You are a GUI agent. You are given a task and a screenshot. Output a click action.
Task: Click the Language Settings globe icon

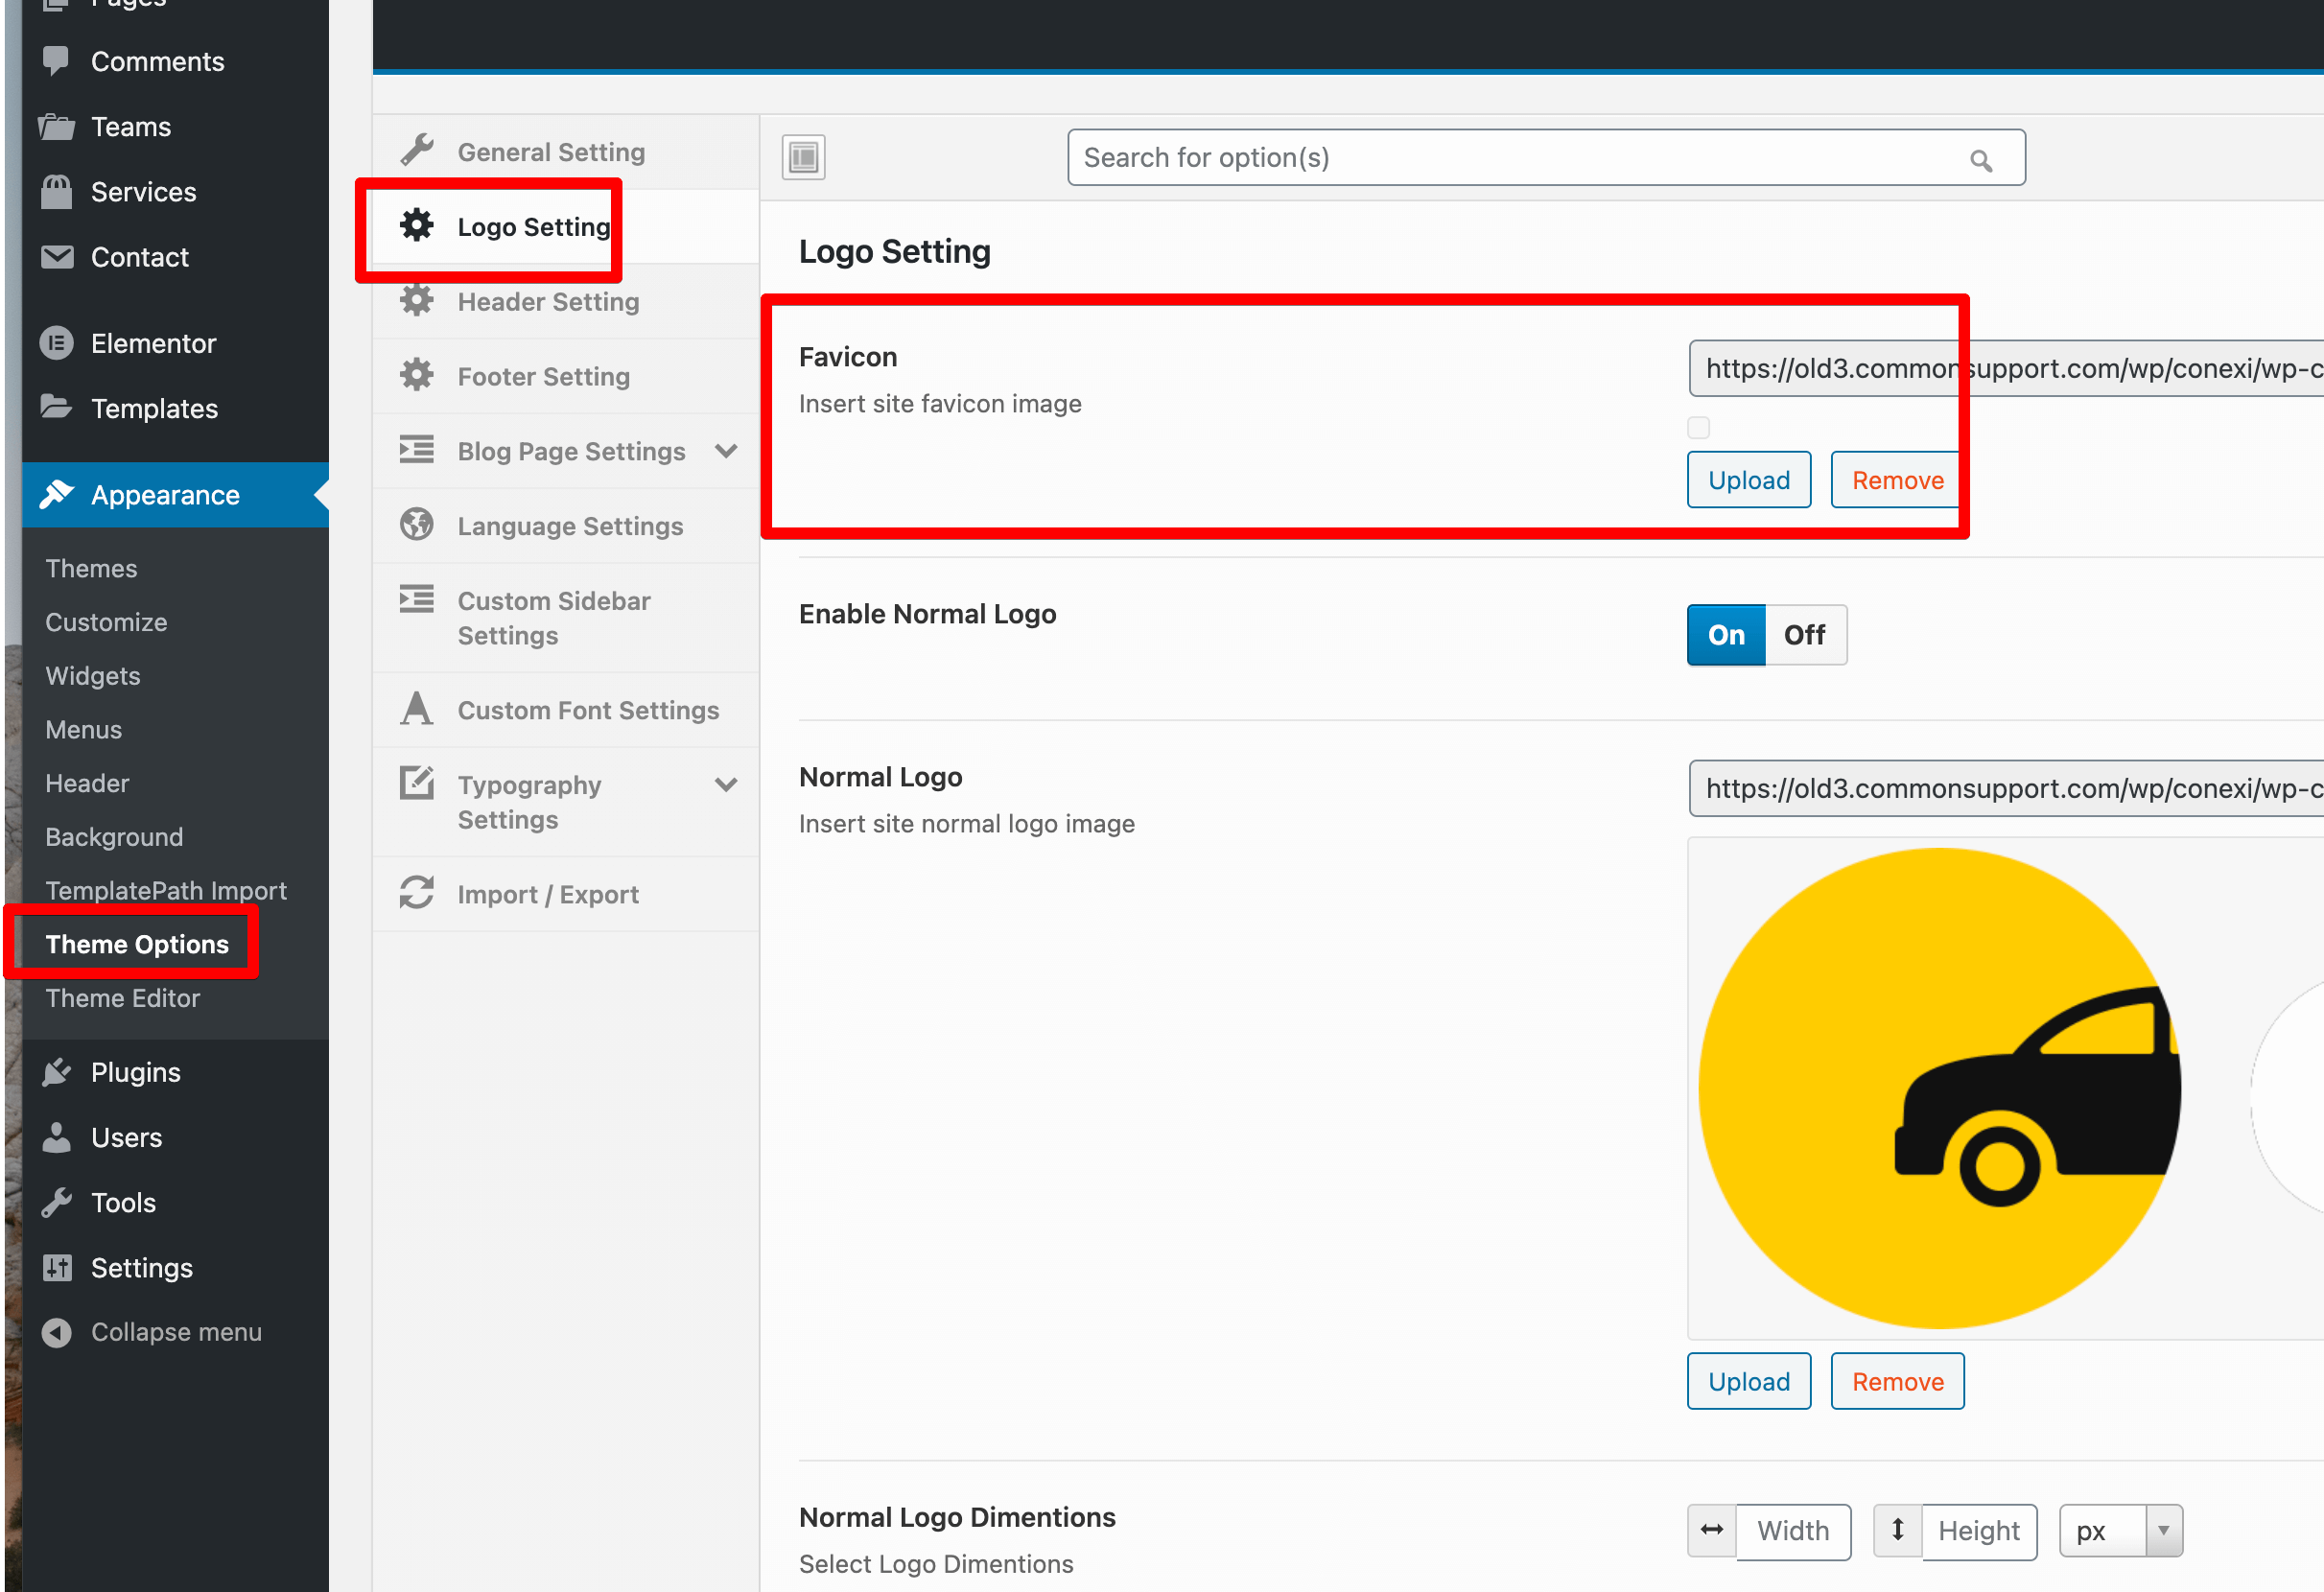(x=416, y=525)
